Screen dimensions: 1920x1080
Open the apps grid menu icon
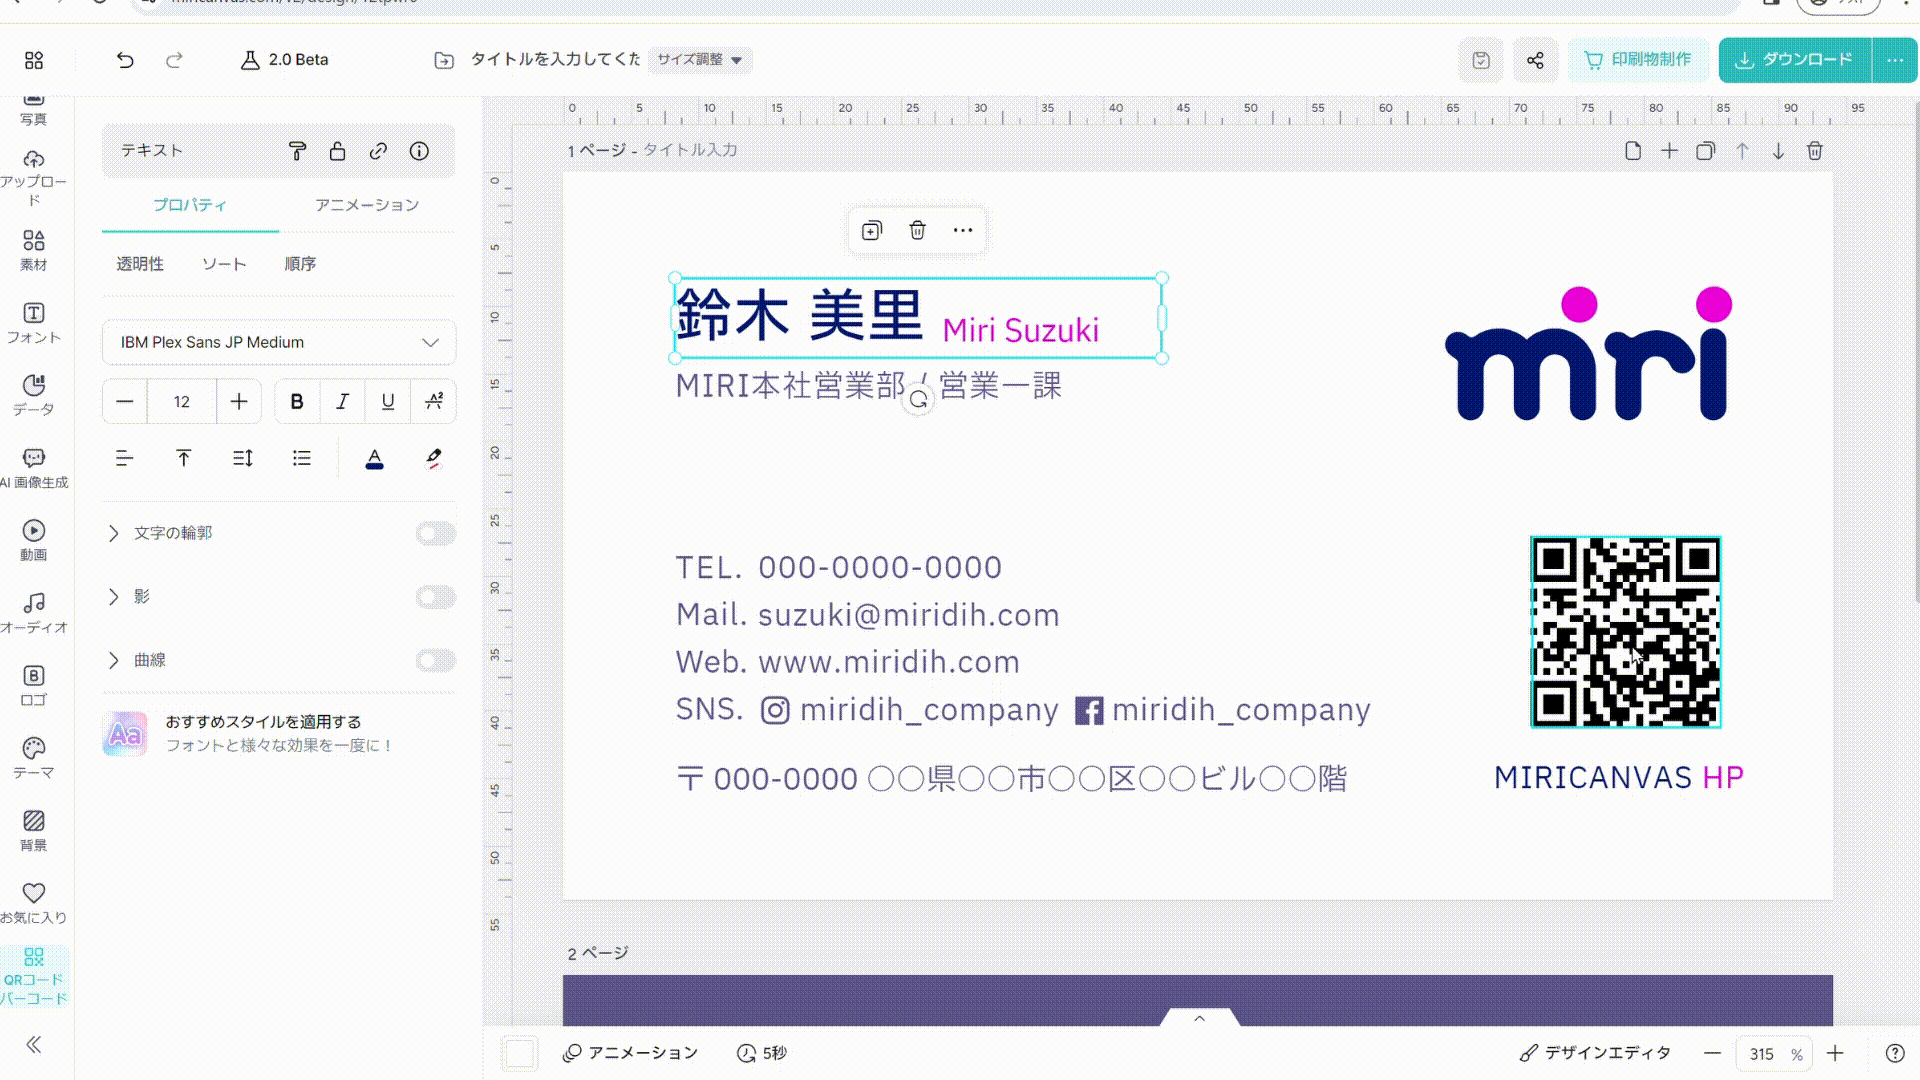click(34, 60)
